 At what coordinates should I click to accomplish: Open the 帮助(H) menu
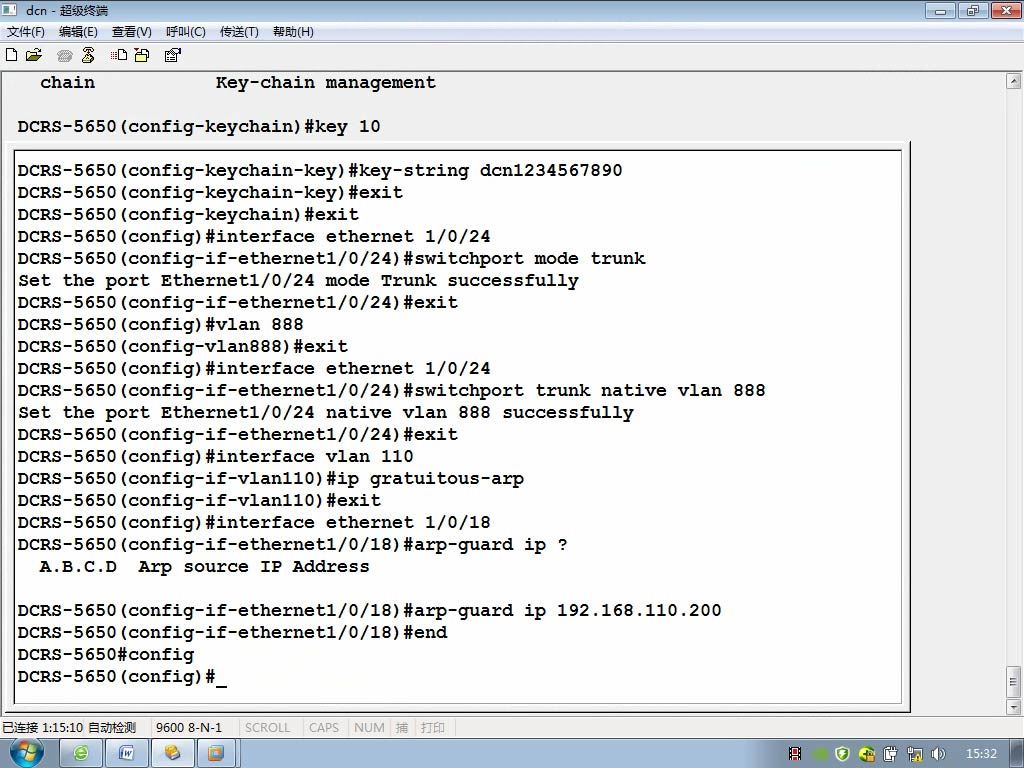pos(293,32)
